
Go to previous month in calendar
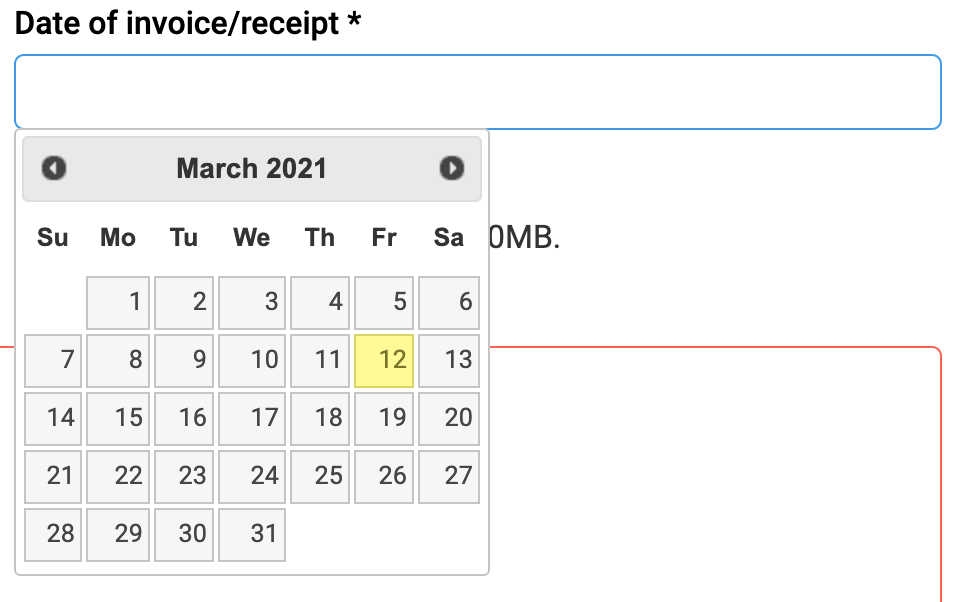point(54,168)
